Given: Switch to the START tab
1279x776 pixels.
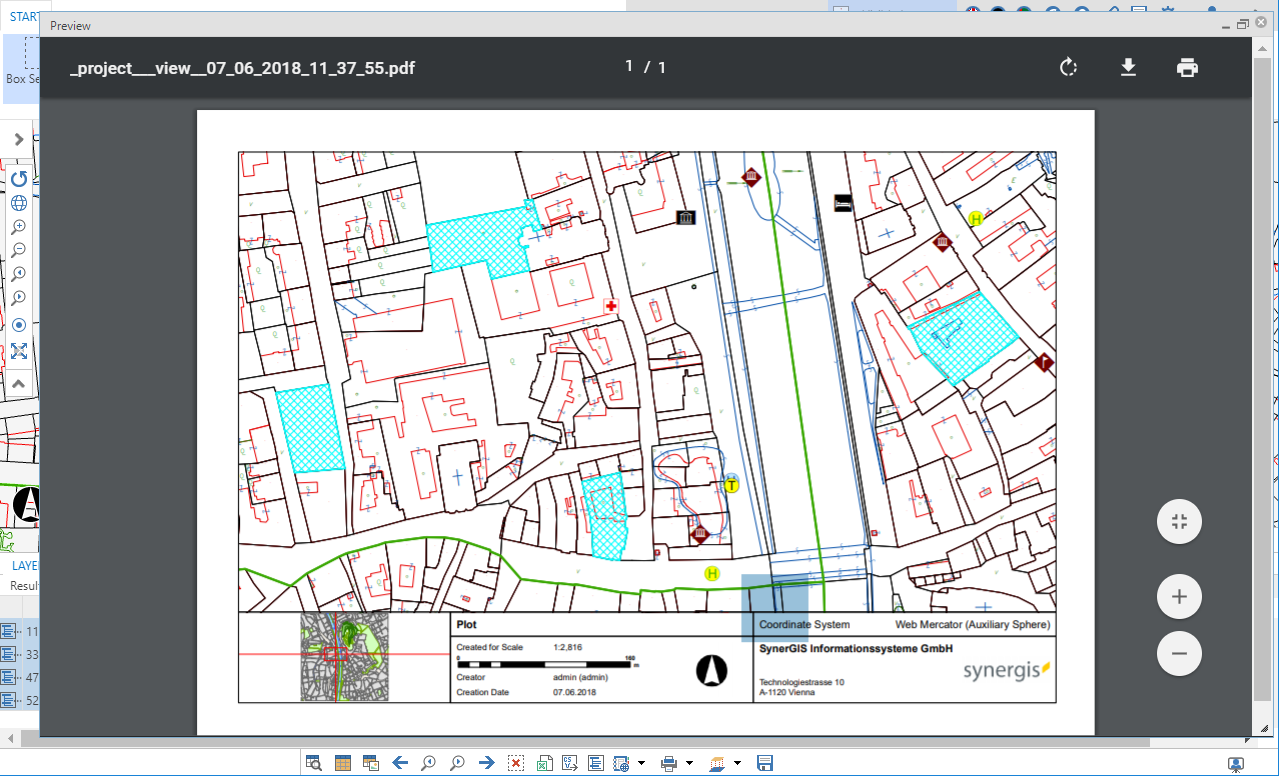Looking at the screenshot, I should [24, 17].
